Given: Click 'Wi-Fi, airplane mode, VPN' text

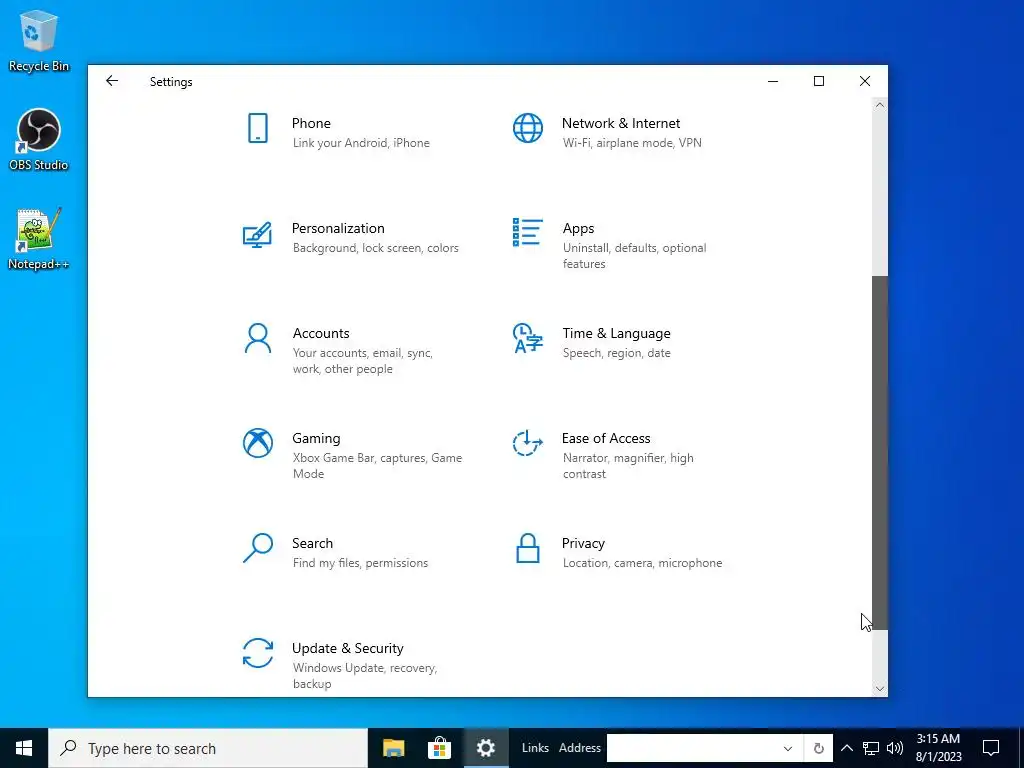Looking at the screenshot, I should tap(632, 143).
